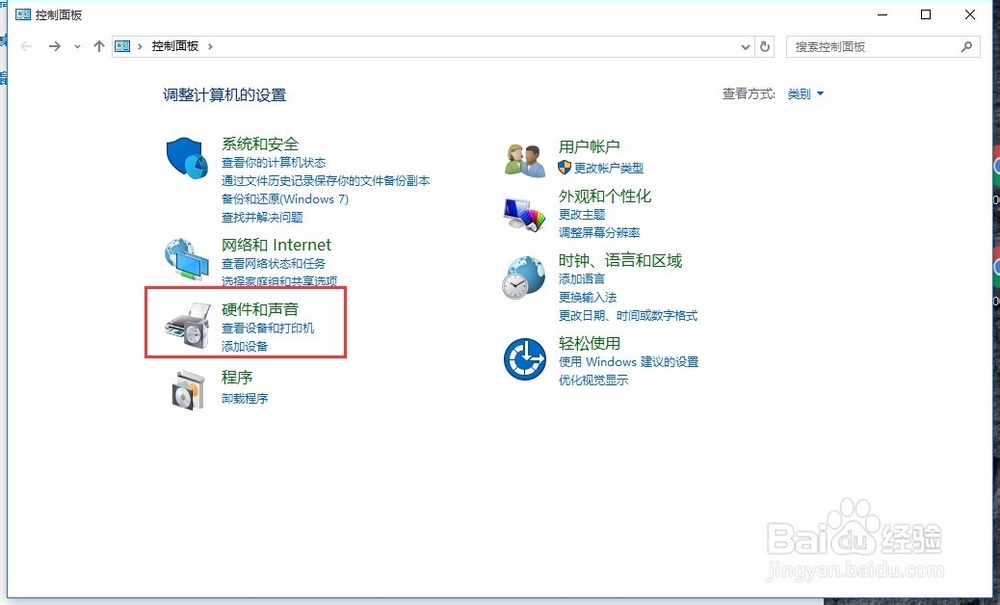Open the recent locations chevron near back button
Viewport: 1000px width, 605px height.
point(77,46)
